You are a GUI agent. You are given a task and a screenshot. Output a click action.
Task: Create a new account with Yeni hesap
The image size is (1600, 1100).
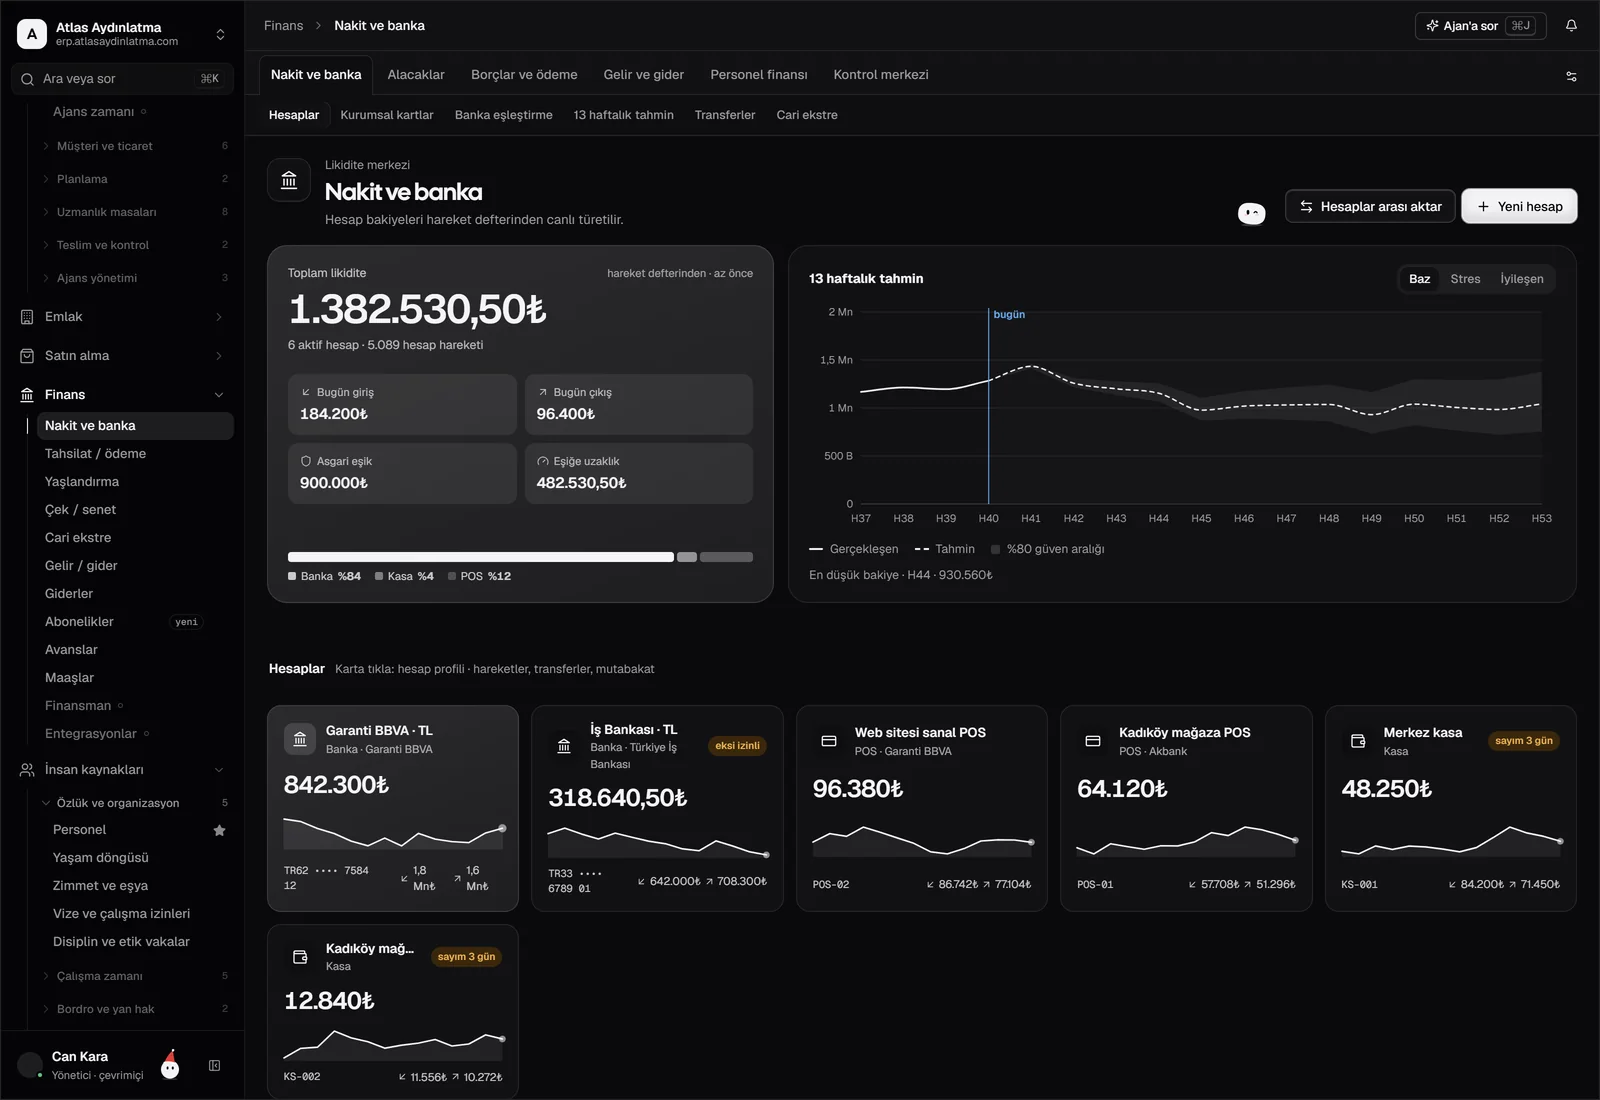pyautogui.click(x=1519, y=206)
